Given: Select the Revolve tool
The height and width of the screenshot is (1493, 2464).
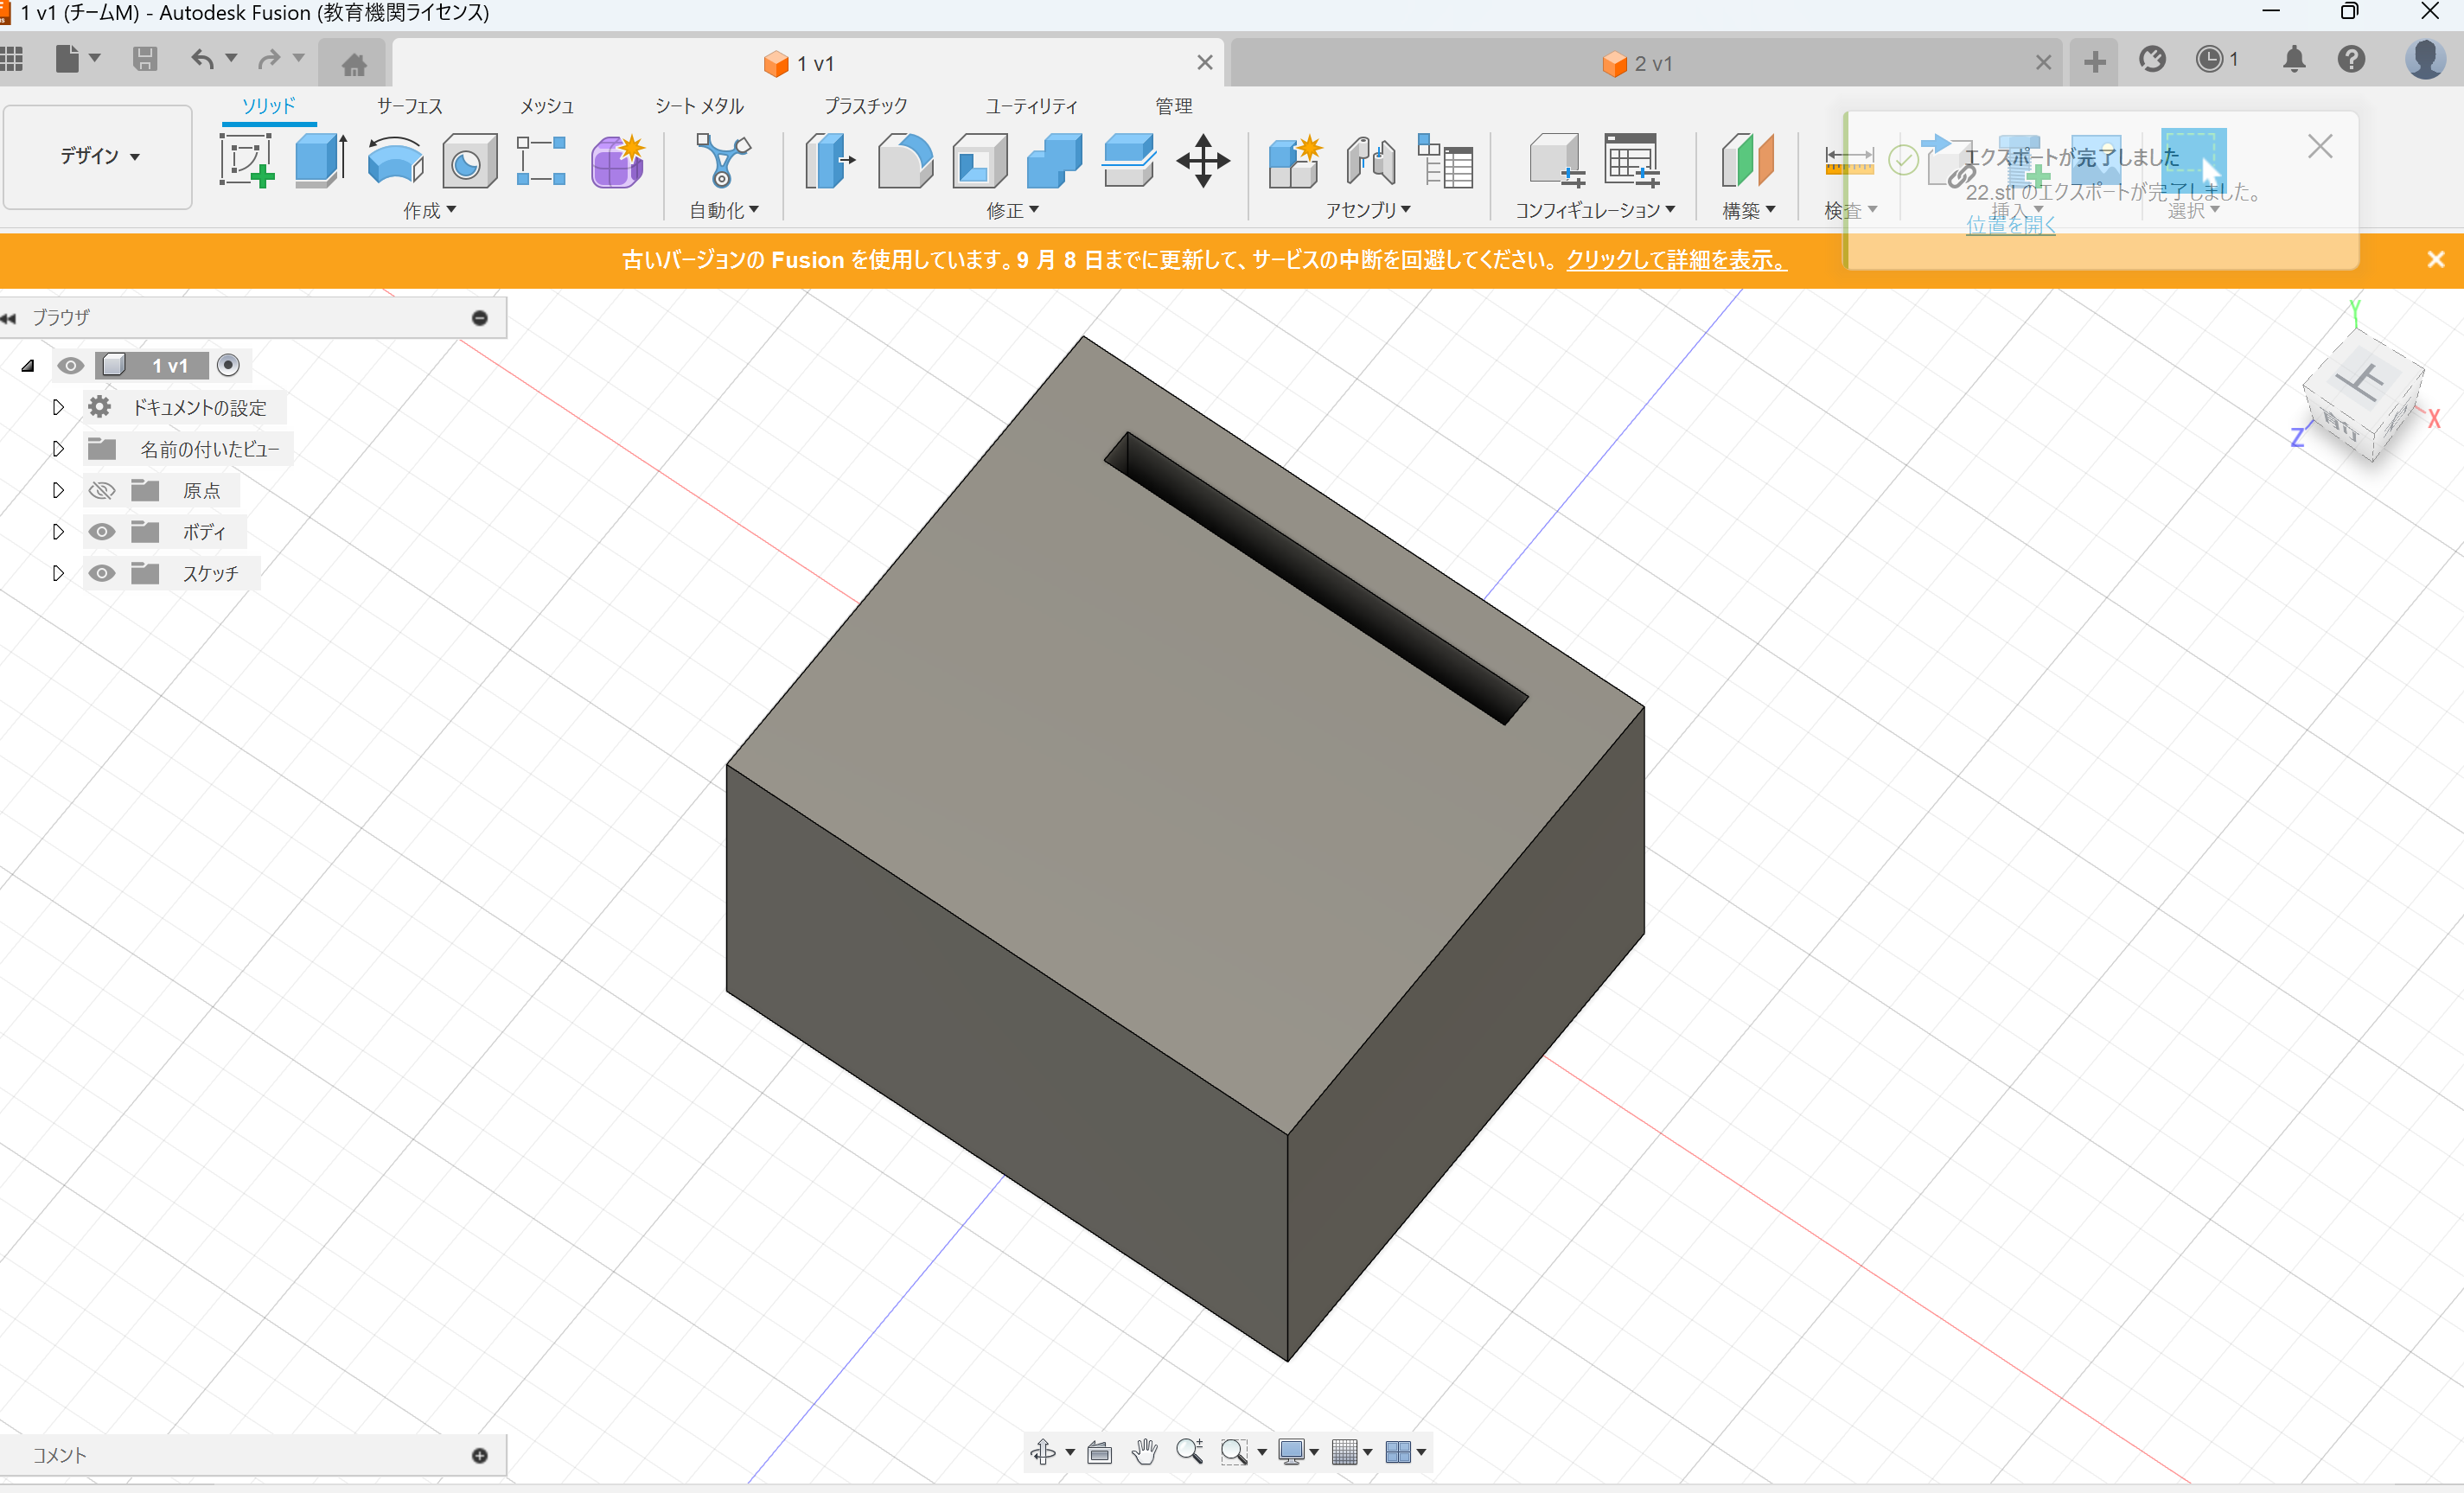Looking at the screenshot, I should point(396,160).
